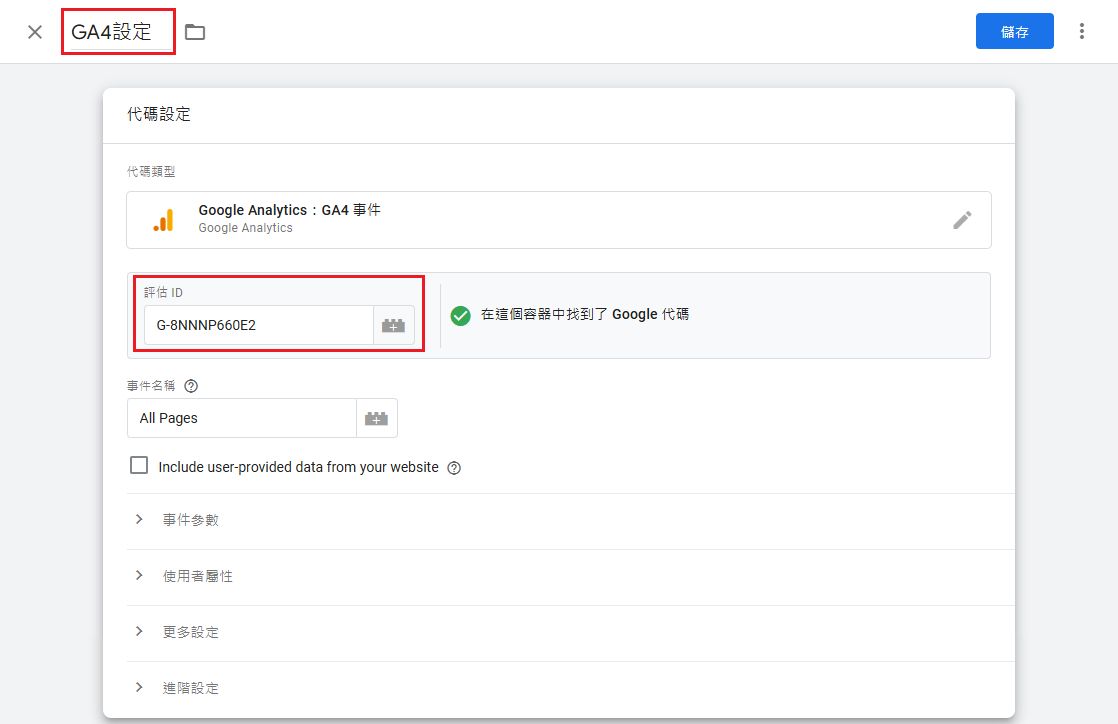Screen dimensions: 1118x724
Task: Open the help icon next to 事件名稱
Action: coord(191,385)
